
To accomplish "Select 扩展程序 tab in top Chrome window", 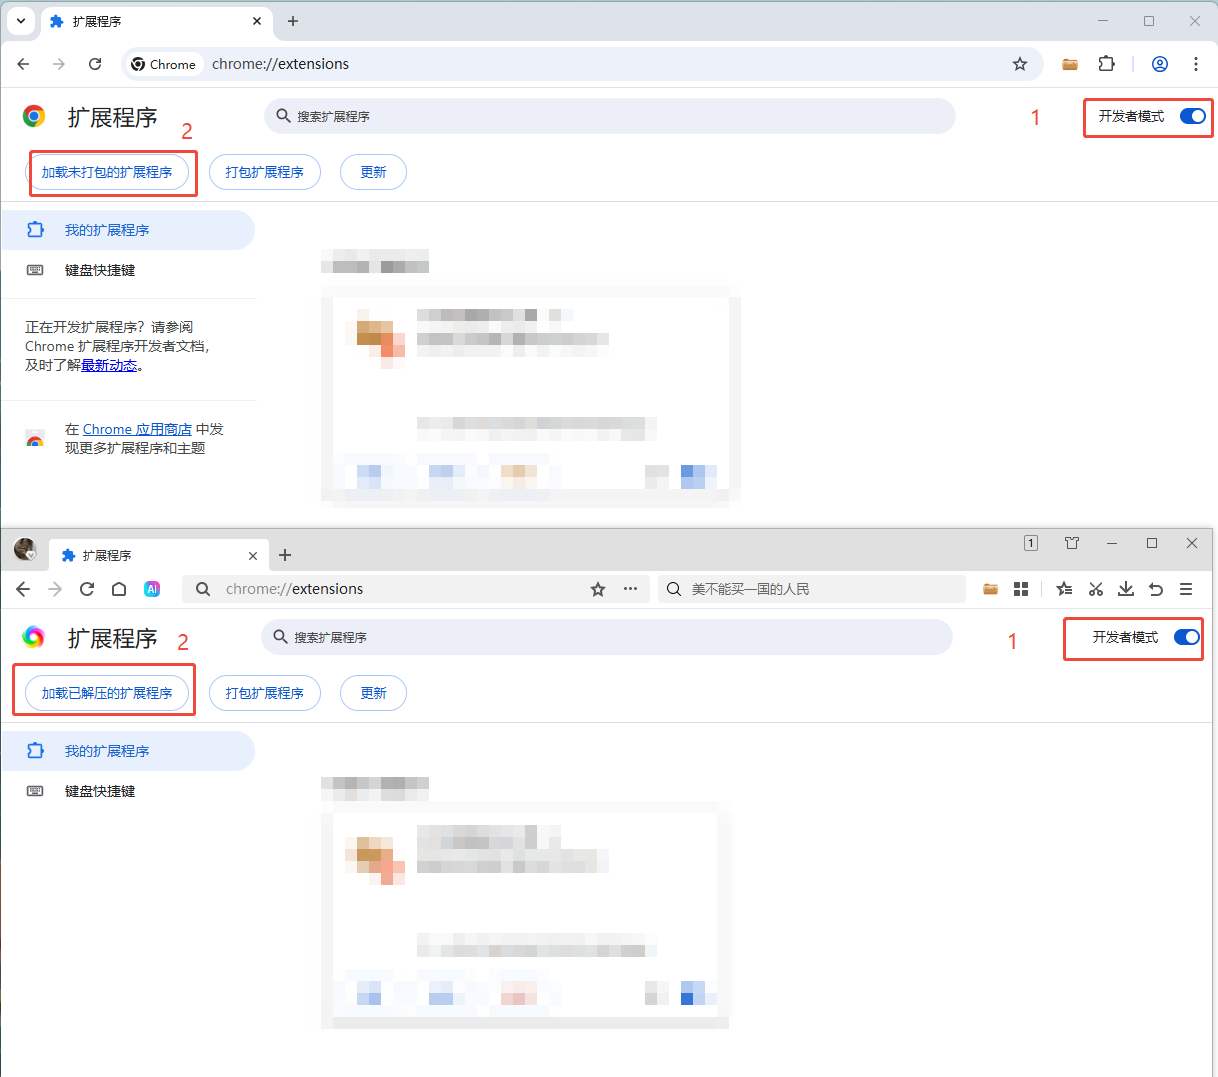I will point(155,21).
